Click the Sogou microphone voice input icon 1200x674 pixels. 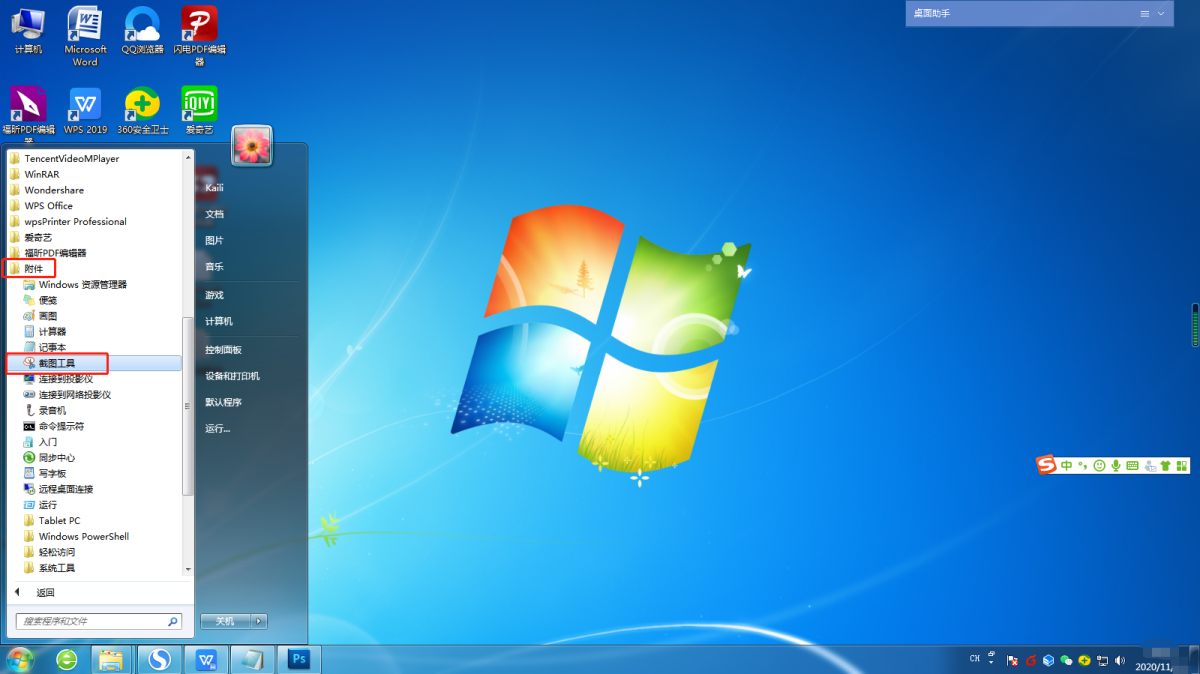click(x=1115, y=466)
